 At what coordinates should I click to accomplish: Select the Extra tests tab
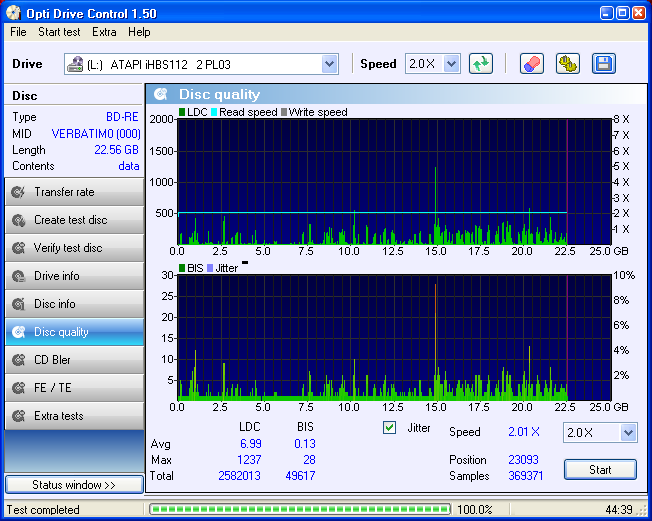click(x=74, y=416)
